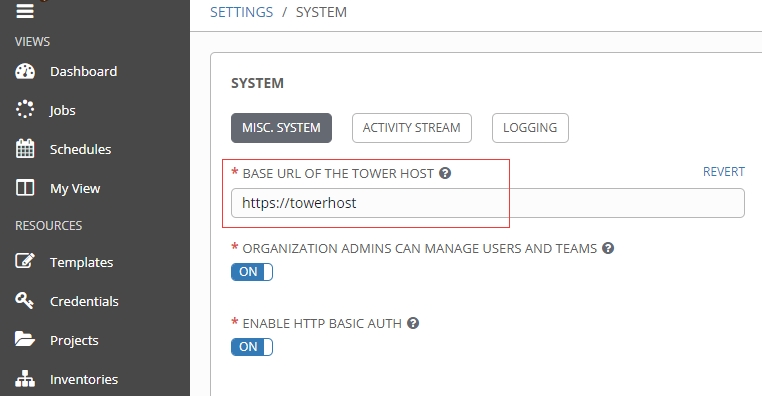This screenshot has width=762, height=396.
Task: Open Dashboard from sidebar
Action: [x=84, y=71]
